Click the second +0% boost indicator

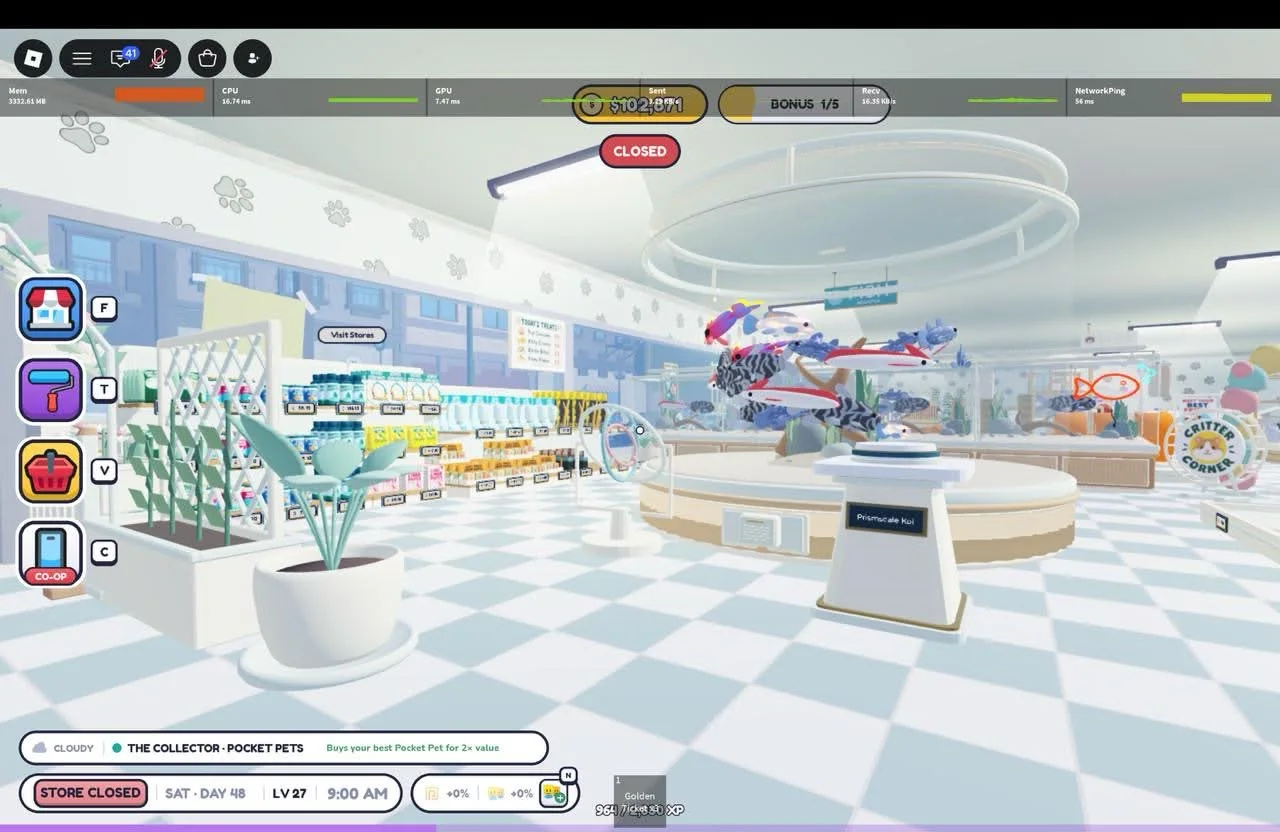(x=511, y=793)
